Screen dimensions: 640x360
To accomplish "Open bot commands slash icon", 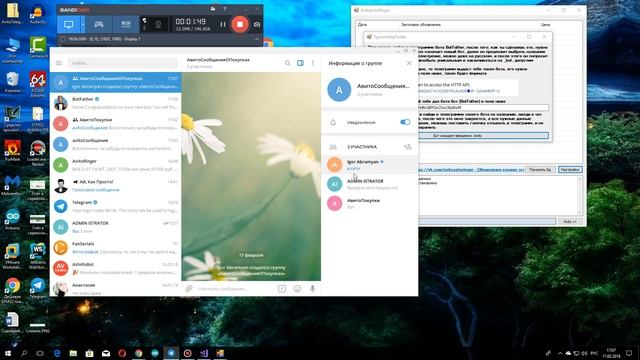I will (282, 289).
